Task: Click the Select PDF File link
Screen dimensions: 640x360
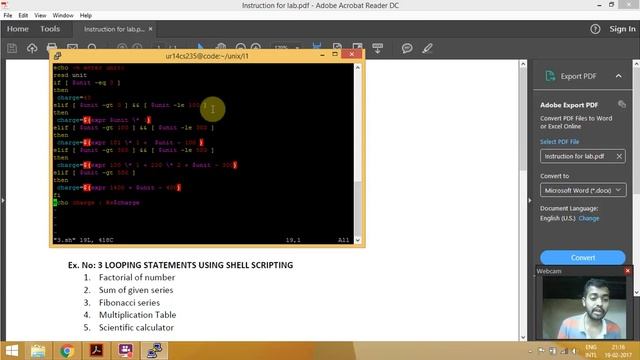Action: 559,142
